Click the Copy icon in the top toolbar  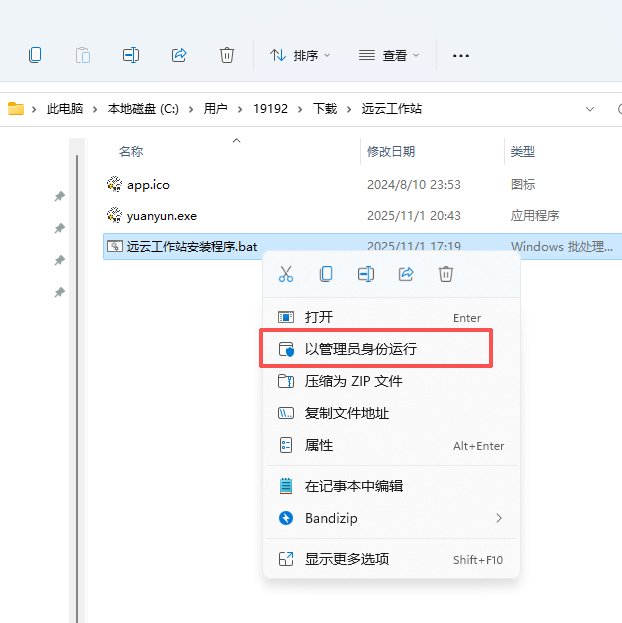35,55
